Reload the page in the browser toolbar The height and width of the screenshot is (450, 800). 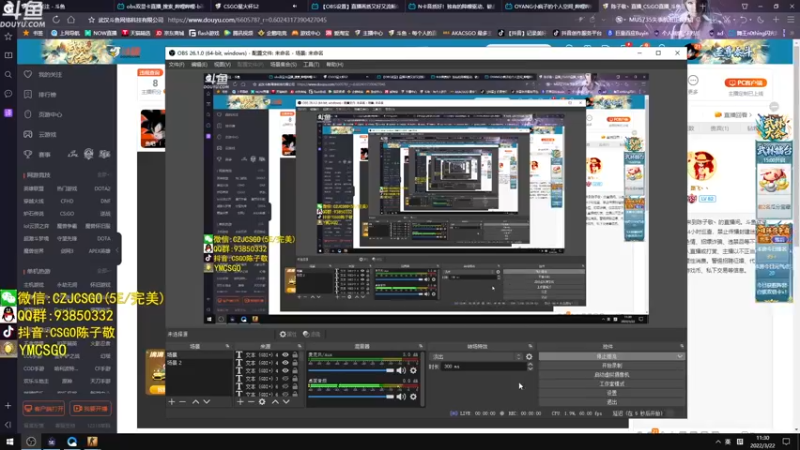56,19
